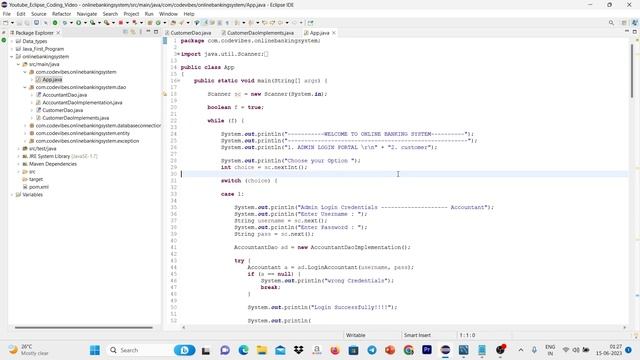Expand the Variables project

click(12, 195)
